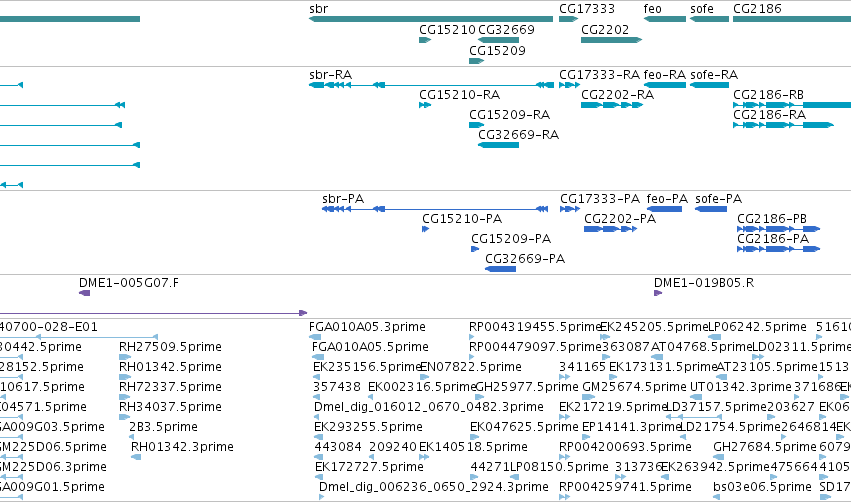Screen dimensions: 851x502
Task: Click RP004200693.5prime EST label
Action: pyautogui.click(x=625, y=447)
